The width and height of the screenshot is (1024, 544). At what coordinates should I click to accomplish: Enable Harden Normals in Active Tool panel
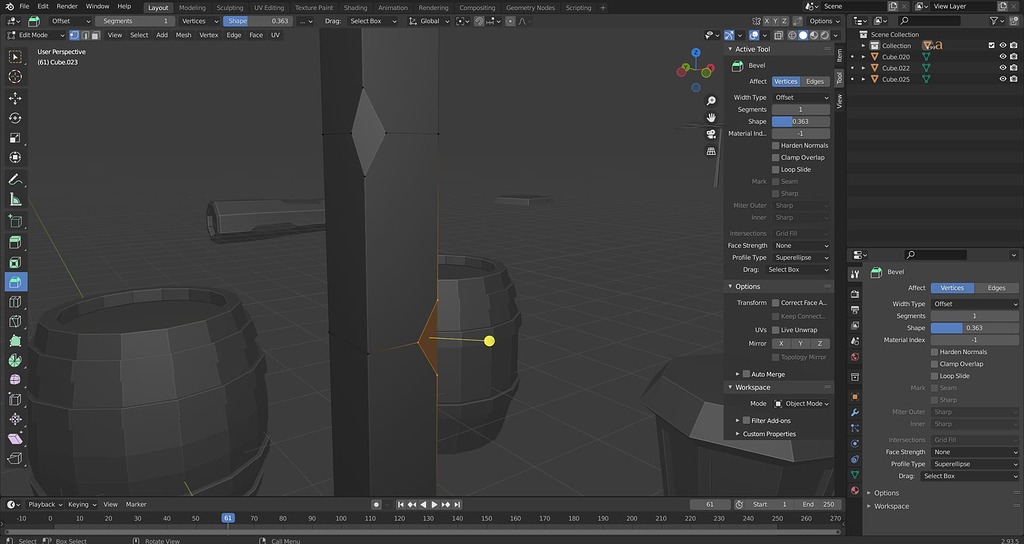tap(776, 146)
